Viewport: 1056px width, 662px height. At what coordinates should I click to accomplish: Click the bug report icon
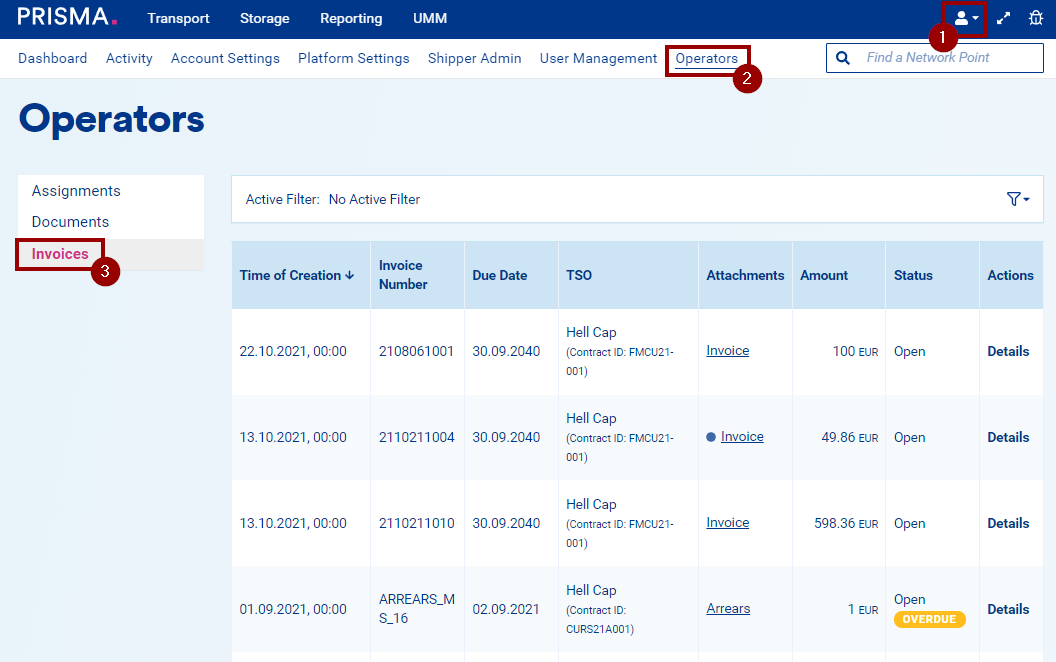[x=1036, y=18]
